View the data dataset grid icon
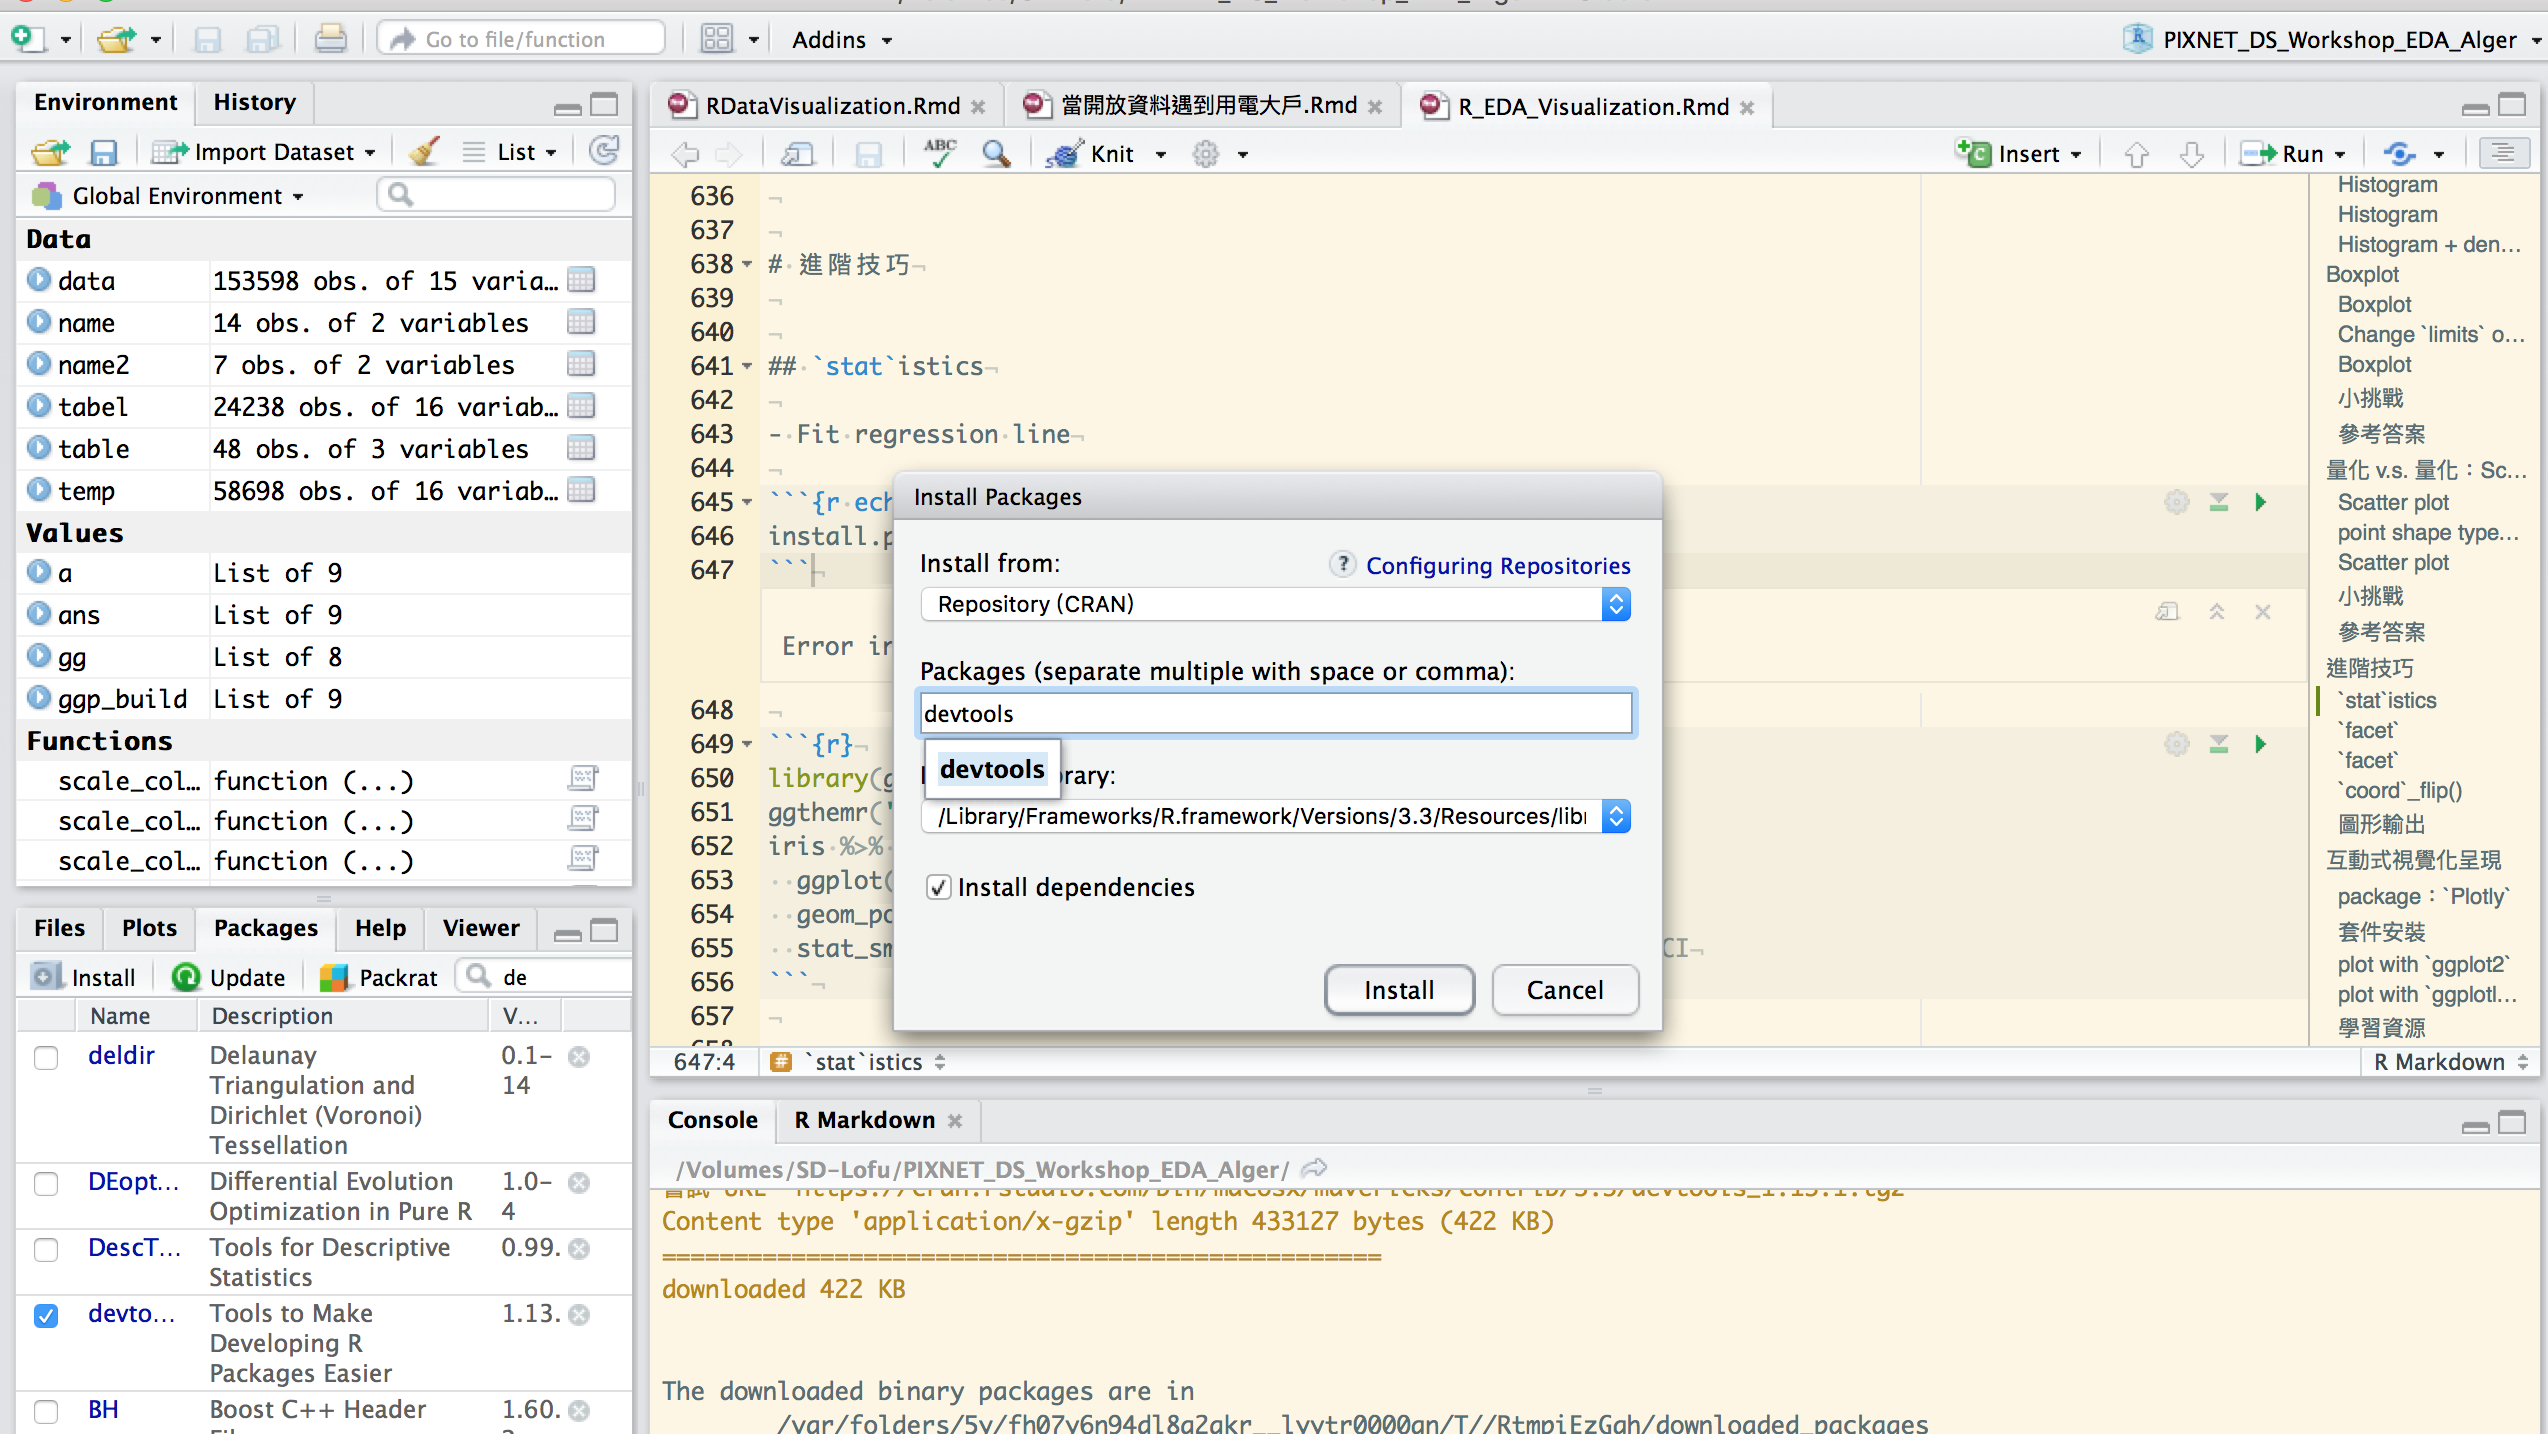Viewport: 2548px width, 1434px height. 581,280
